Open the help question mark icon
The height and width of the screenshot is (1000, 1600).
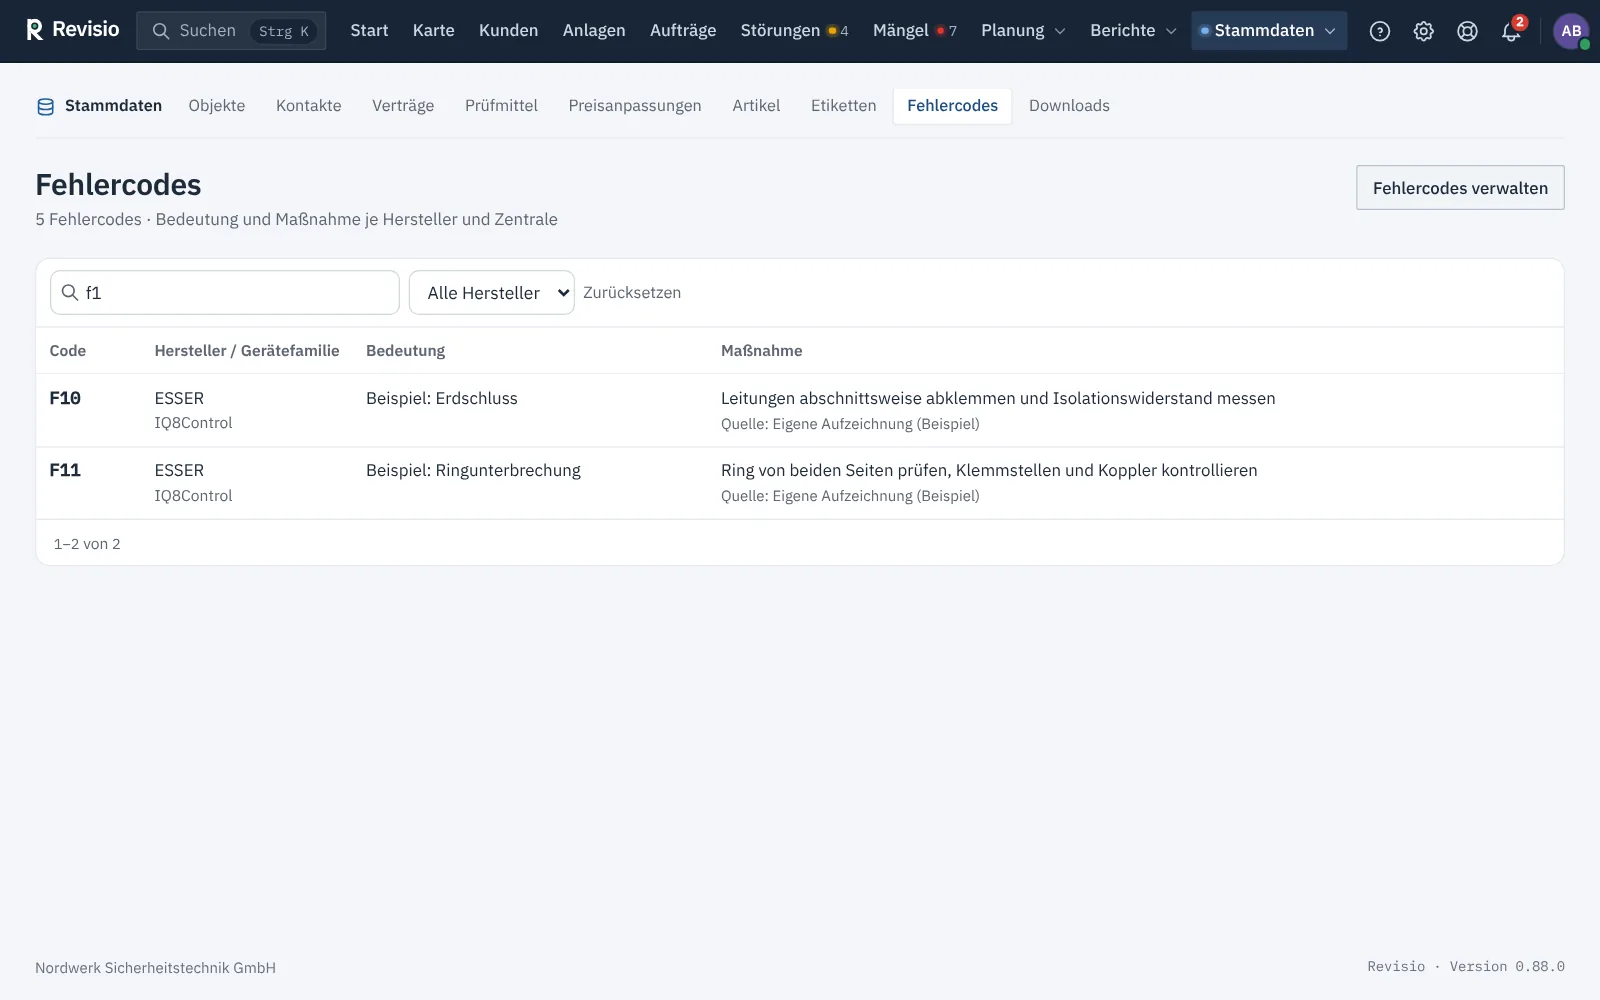(x=1380, y=31)
